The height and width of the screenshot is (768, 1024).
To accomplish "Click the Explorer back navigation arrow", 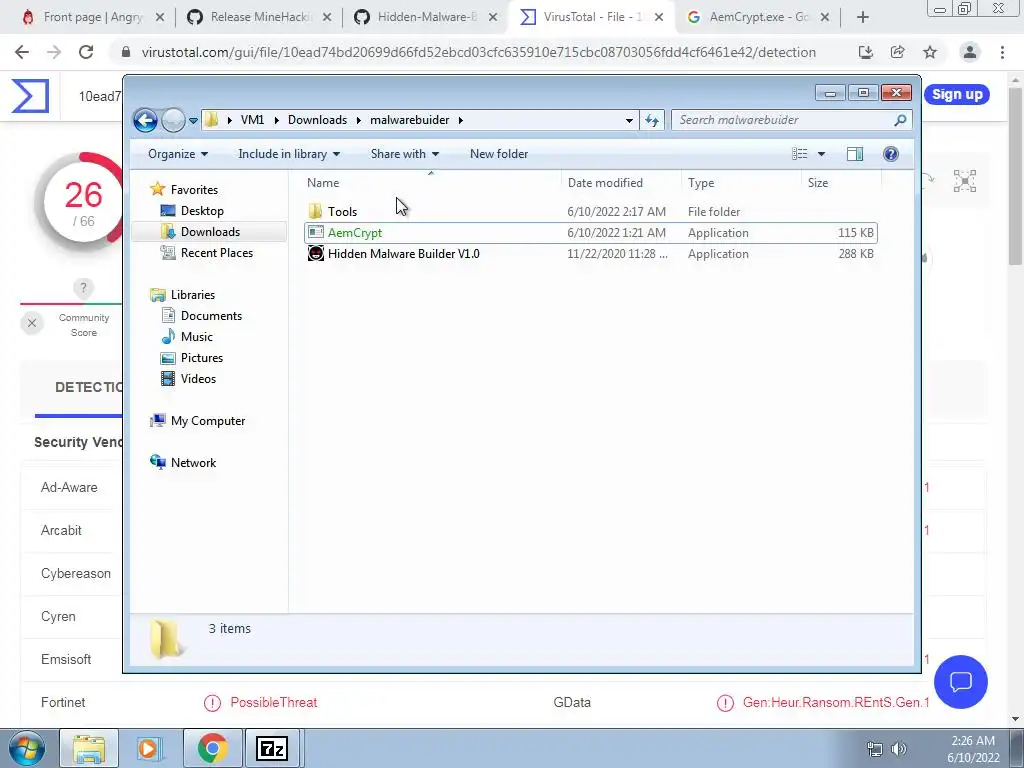I will (145, 120).
